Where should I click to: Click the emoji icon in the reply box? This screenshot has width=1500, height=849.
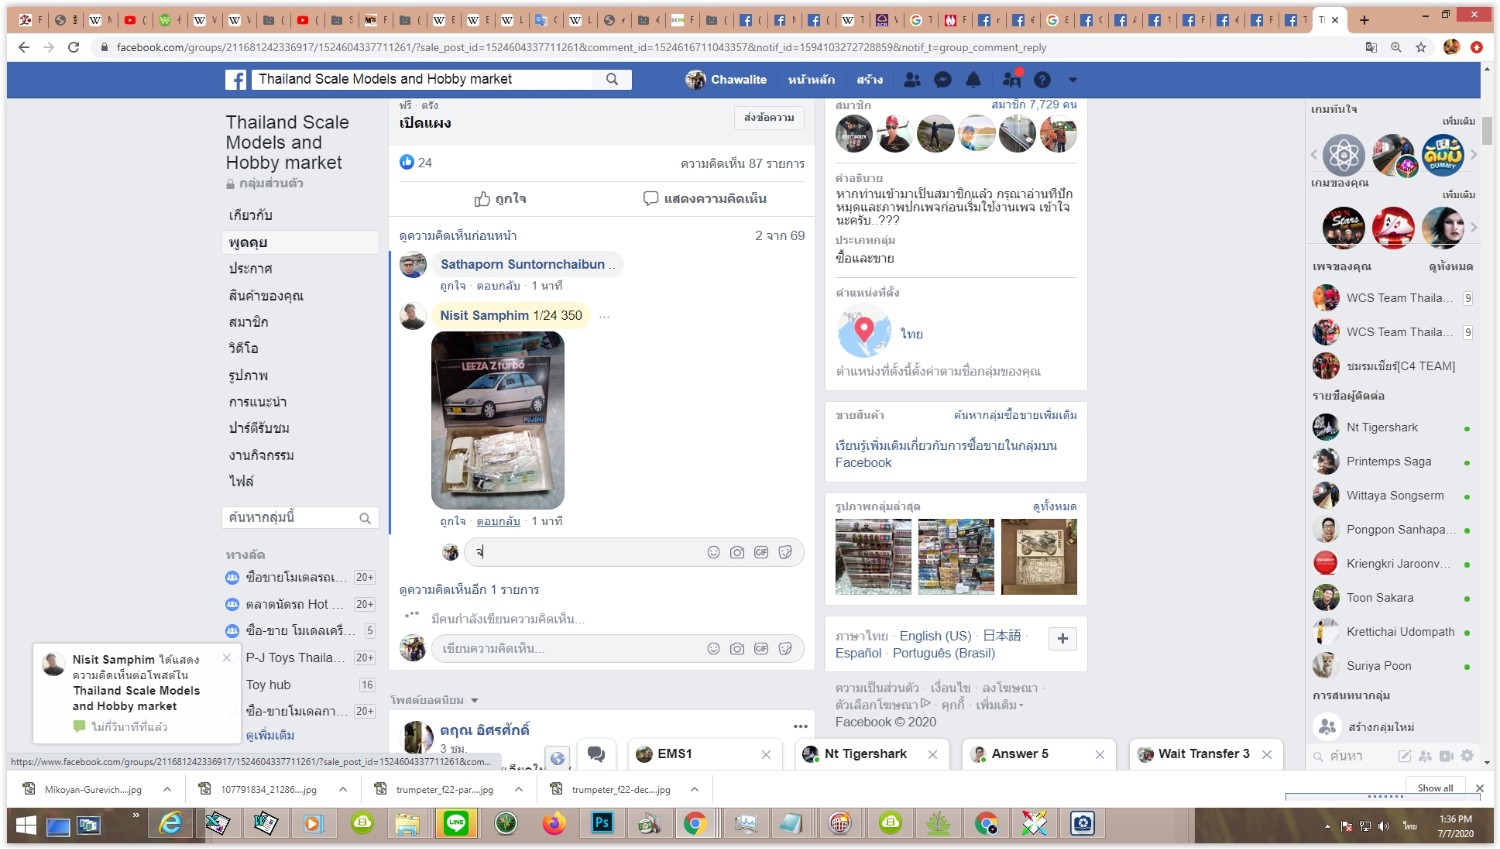click(713, 552)
